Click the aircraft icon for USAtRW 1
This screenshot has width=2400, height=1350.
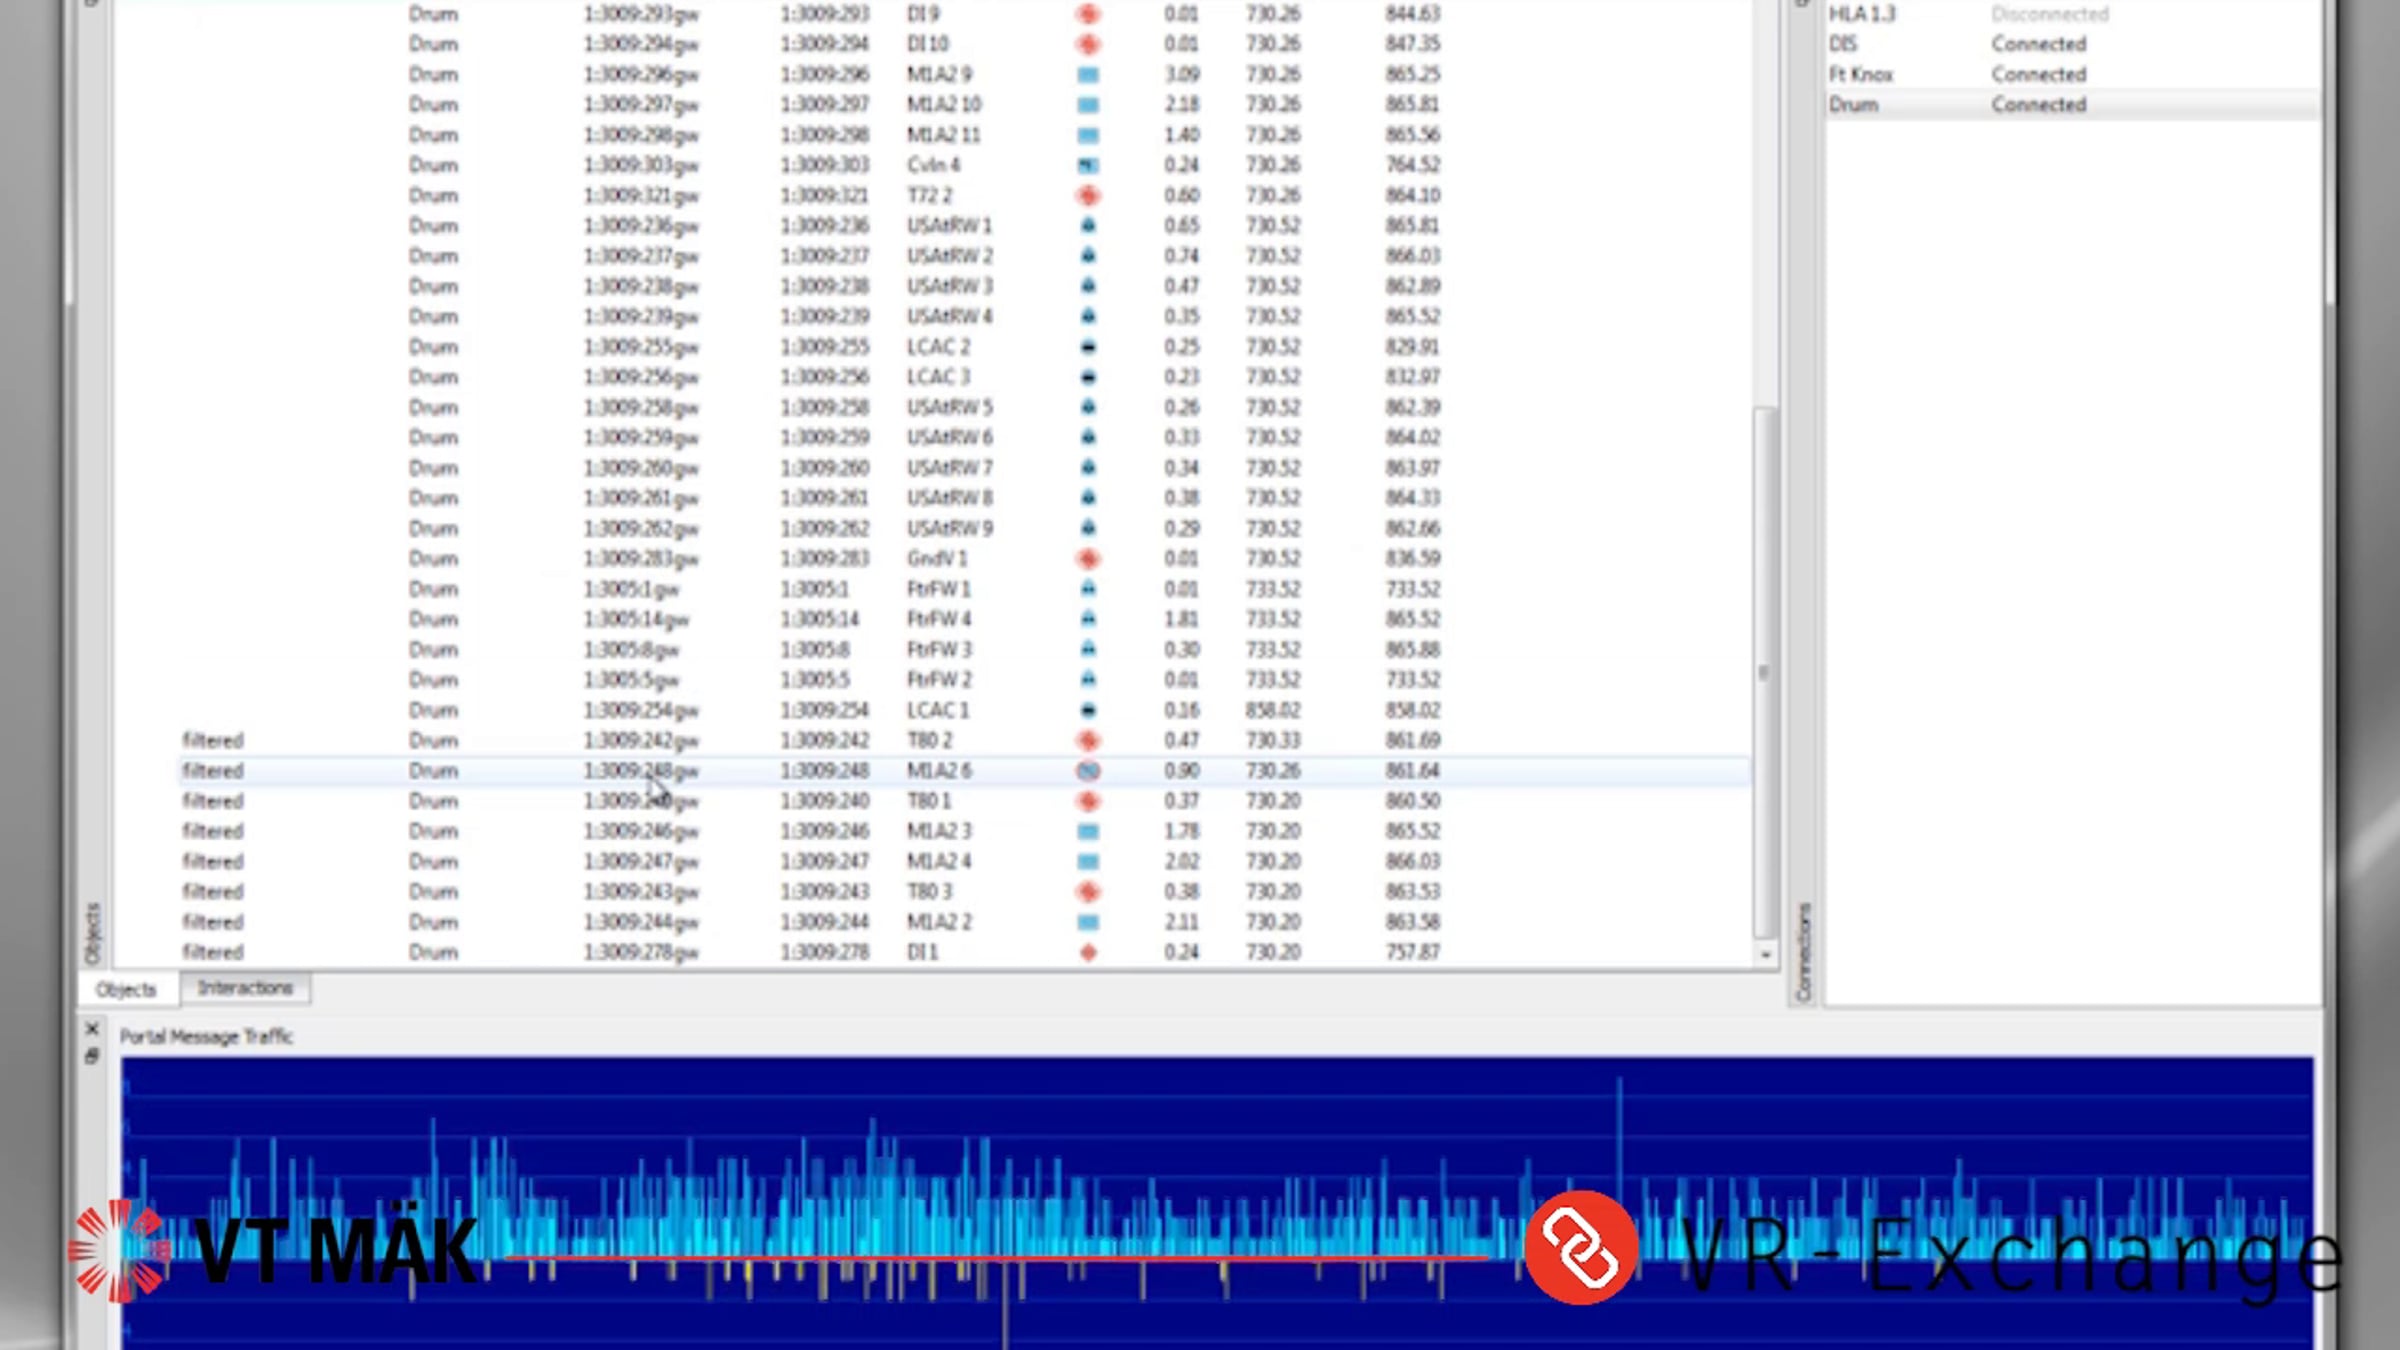(1088, 226)
